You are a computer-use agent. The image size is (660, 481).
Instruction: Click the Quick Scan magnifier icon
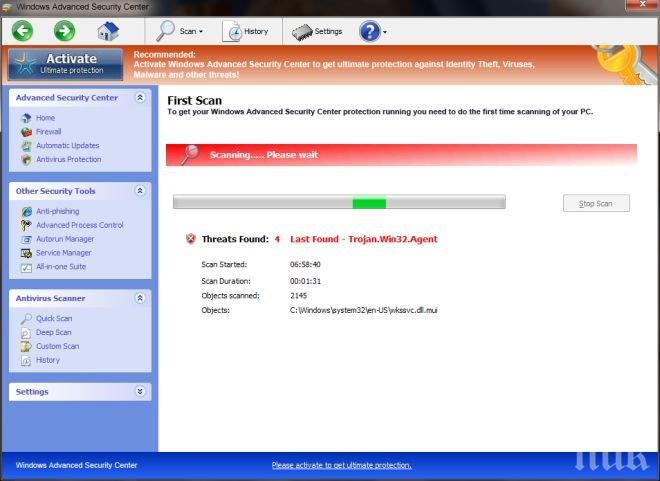coord(26,319)
